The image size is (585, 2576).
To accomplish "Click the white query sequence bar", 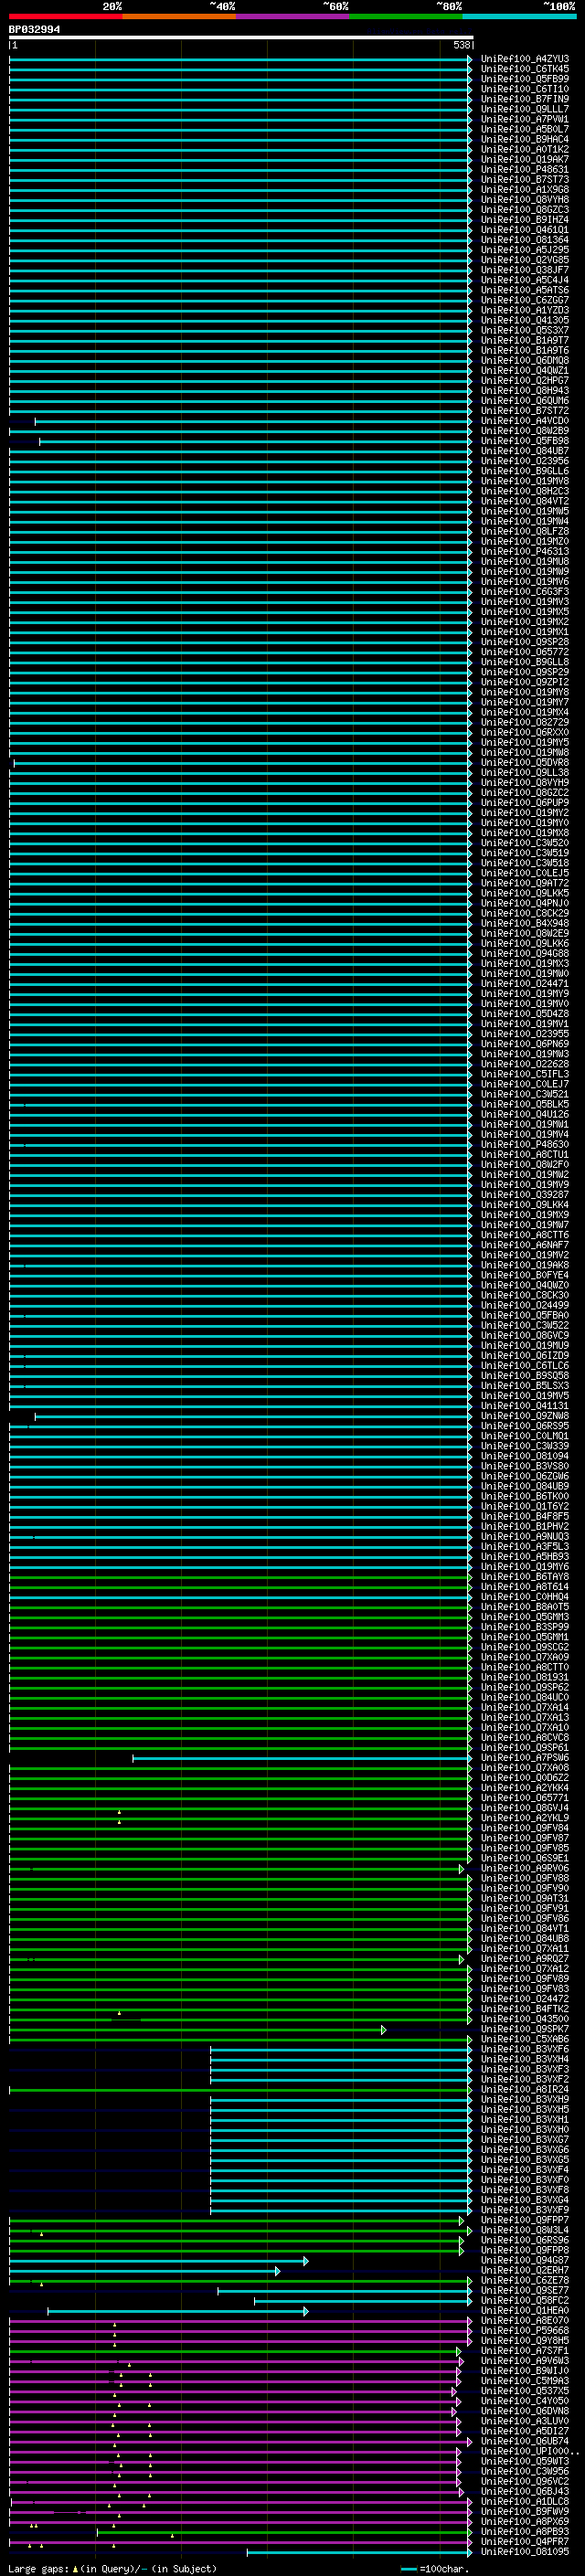I will (241, 37).
